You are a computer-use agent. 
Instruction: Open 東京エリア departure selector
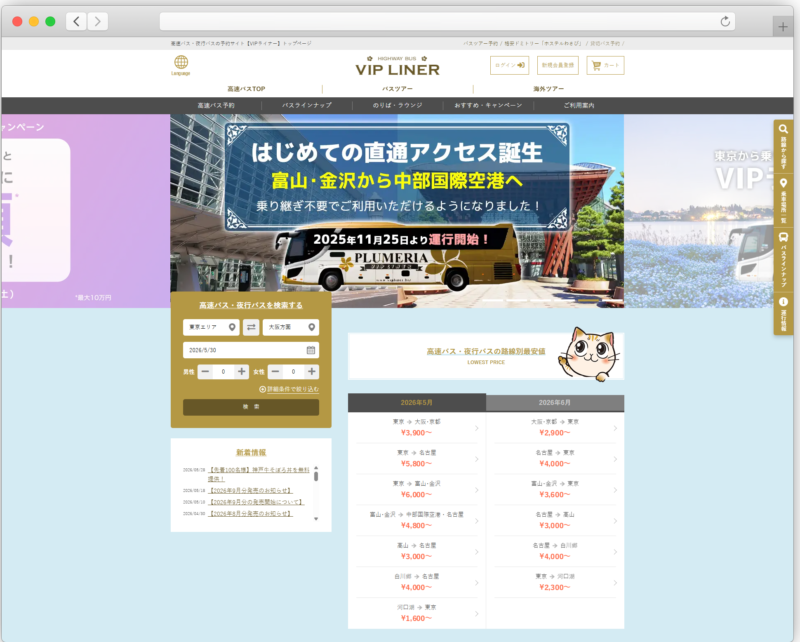211,327
